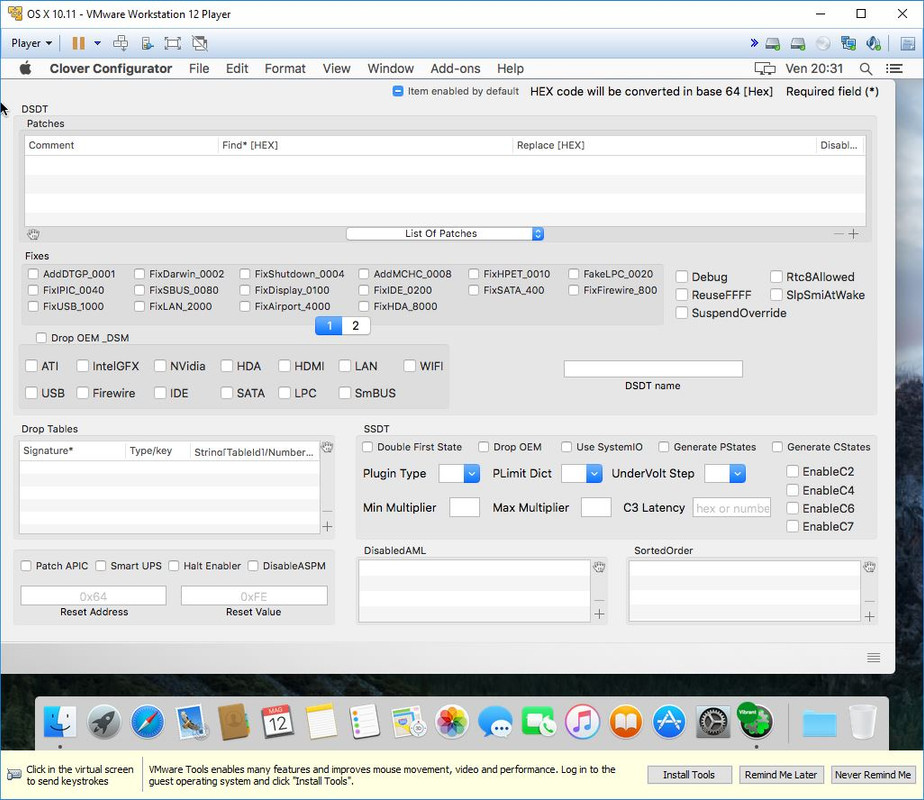Enable AddDTGP_0001 fix
The image size is (924, 800).
coord(34,274)
